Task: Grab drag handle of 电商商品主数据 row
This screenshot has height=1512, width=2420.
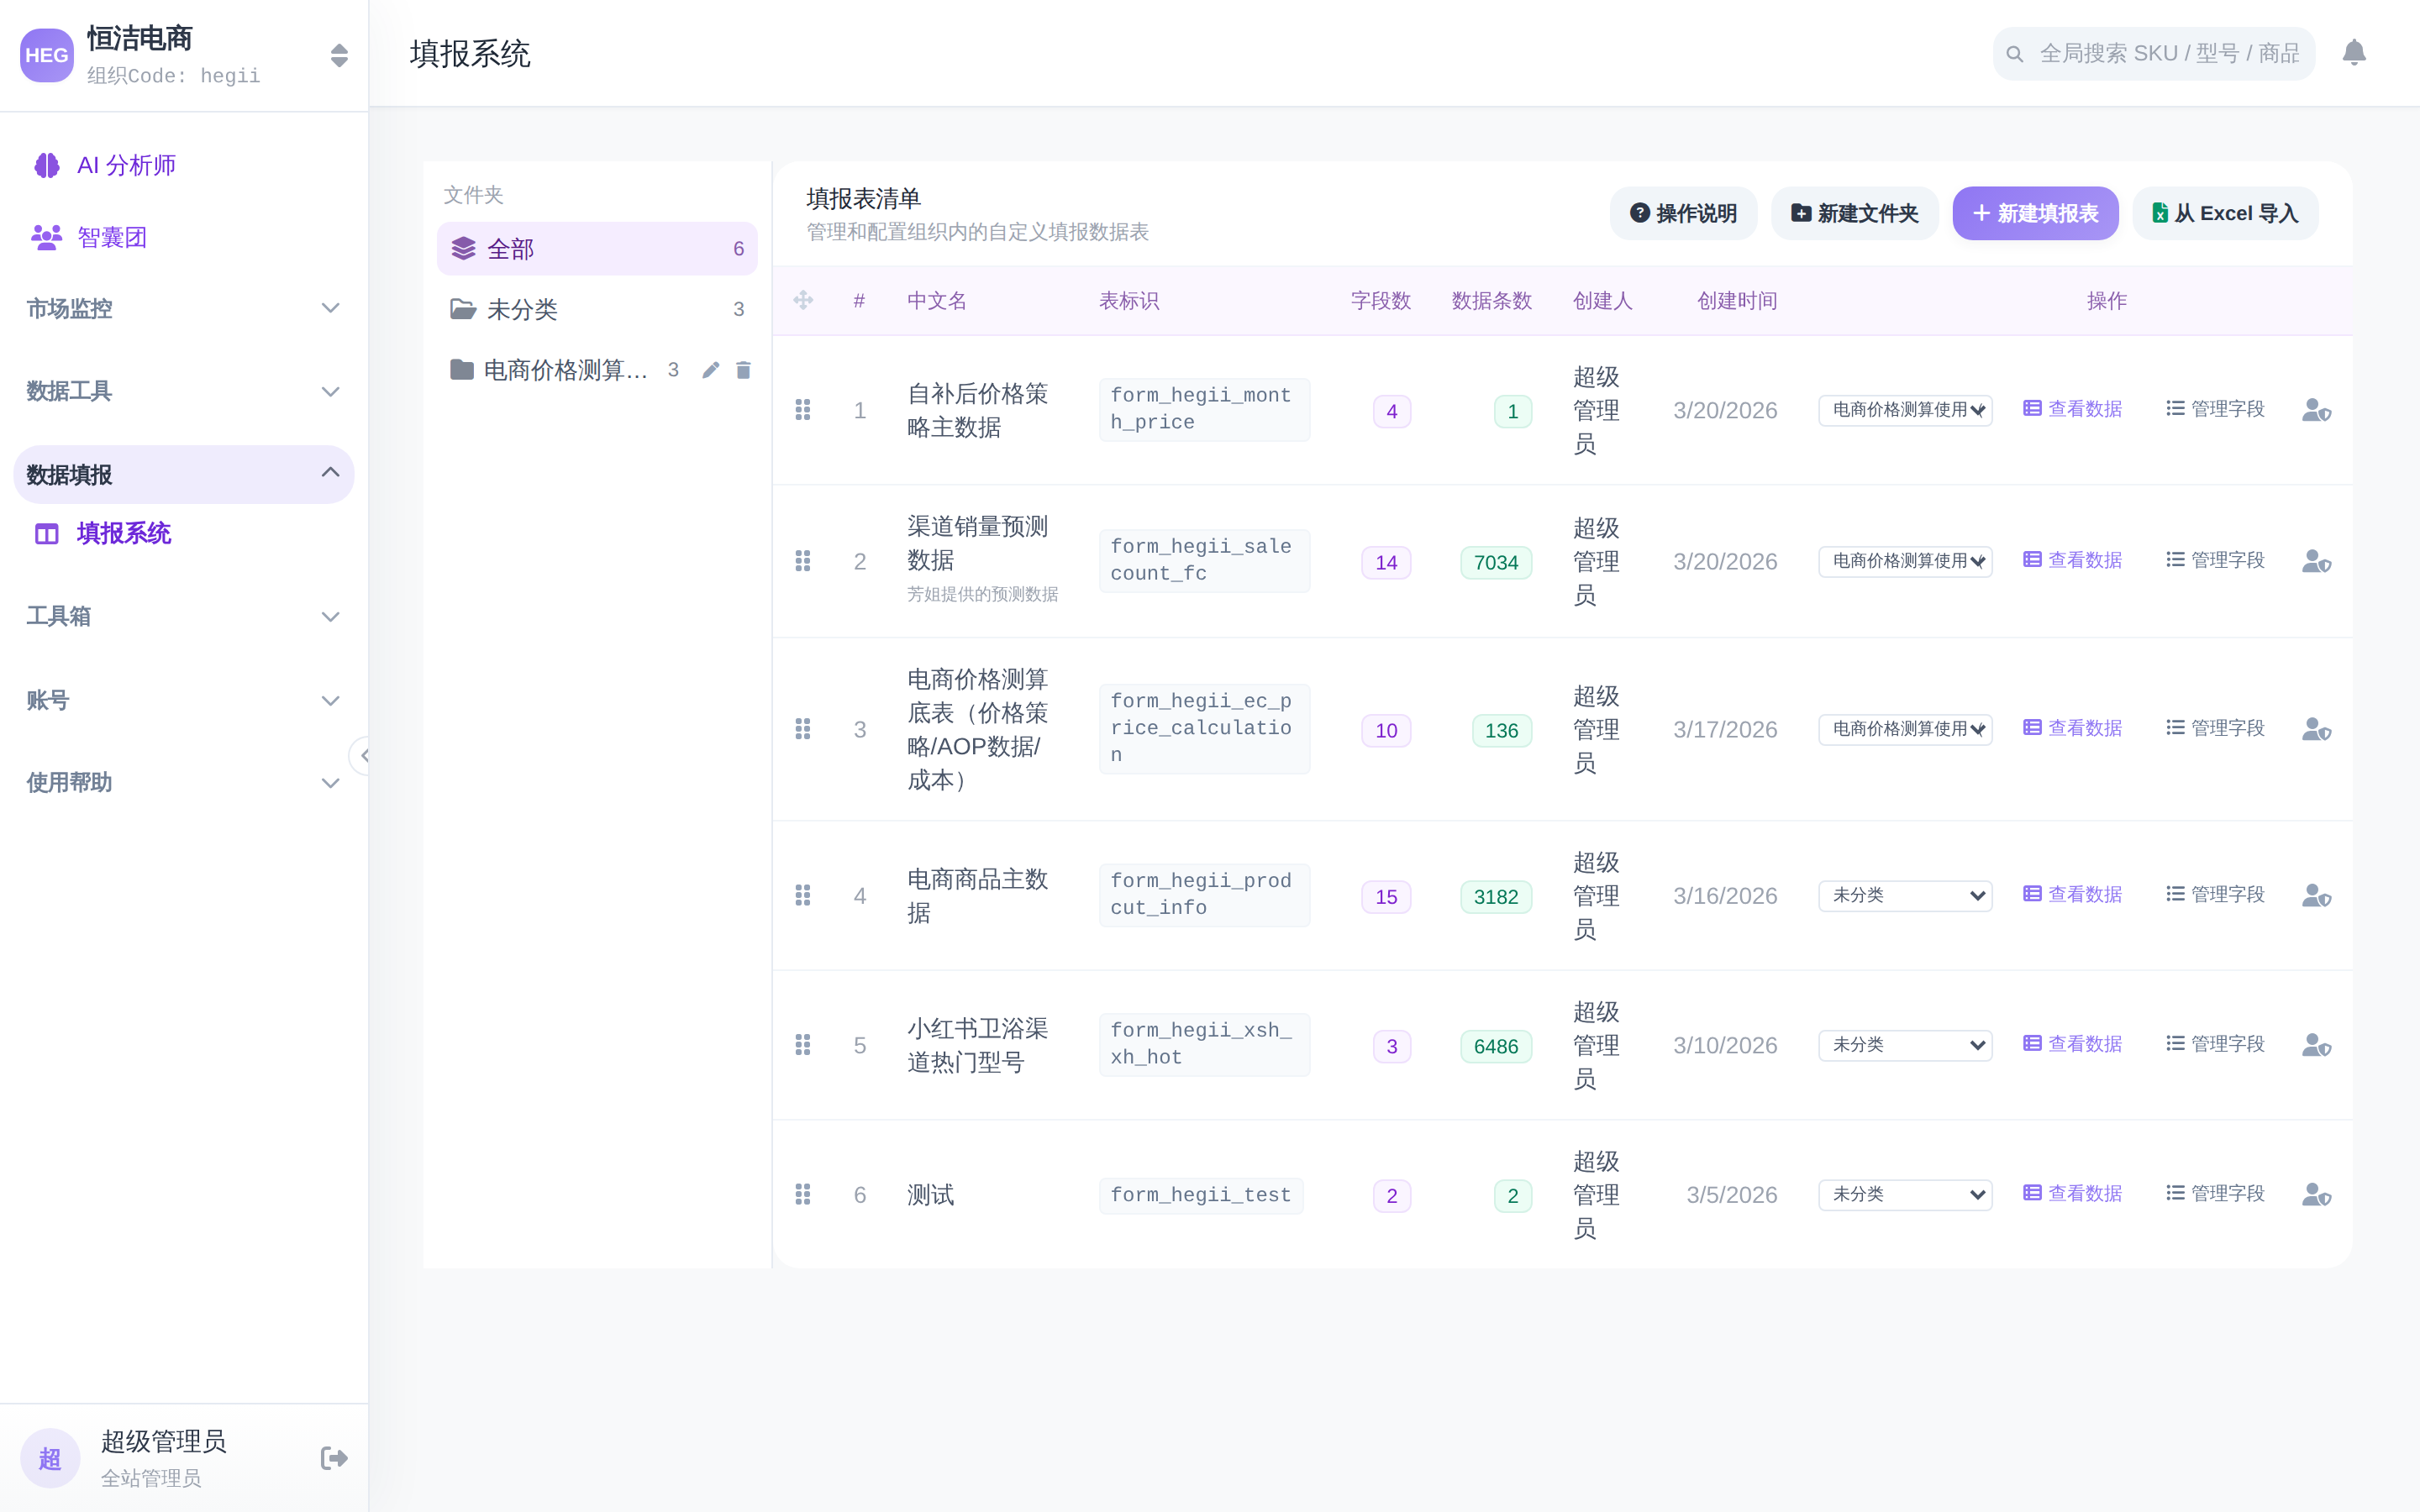Action: pos(802,895)
